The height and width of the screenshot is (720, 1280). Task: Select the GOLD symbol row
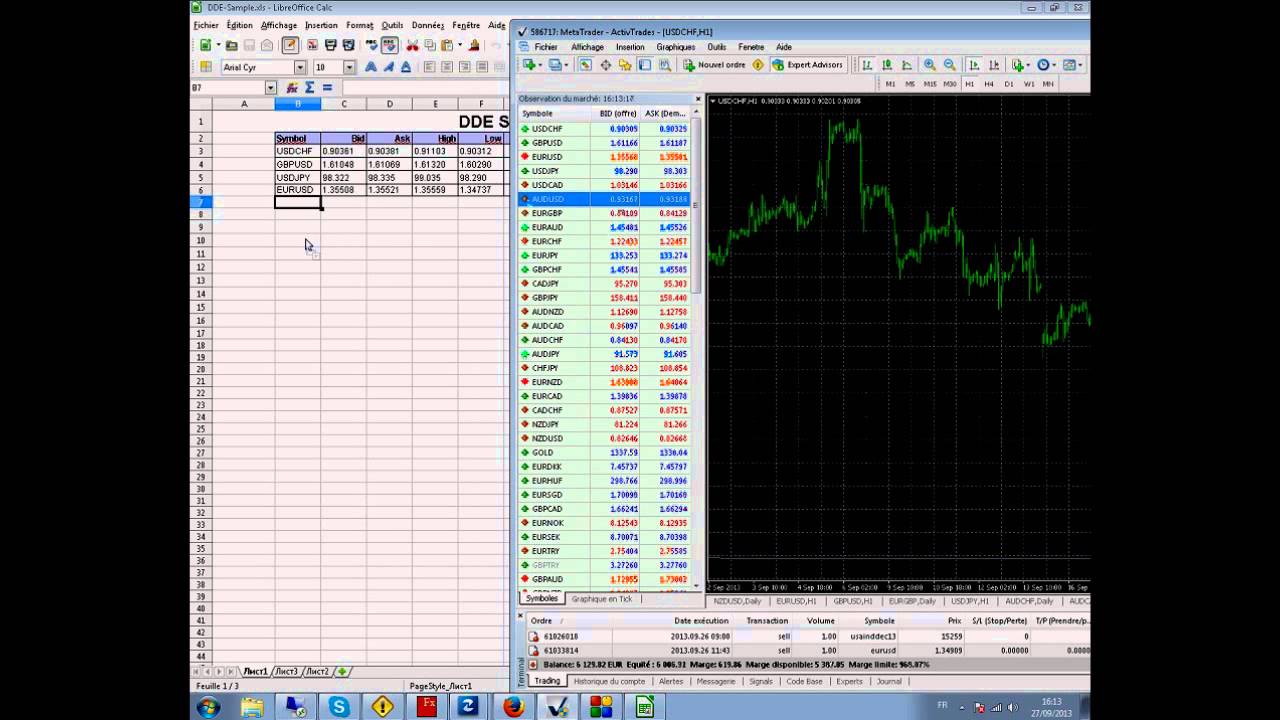[x=605, y=452]
